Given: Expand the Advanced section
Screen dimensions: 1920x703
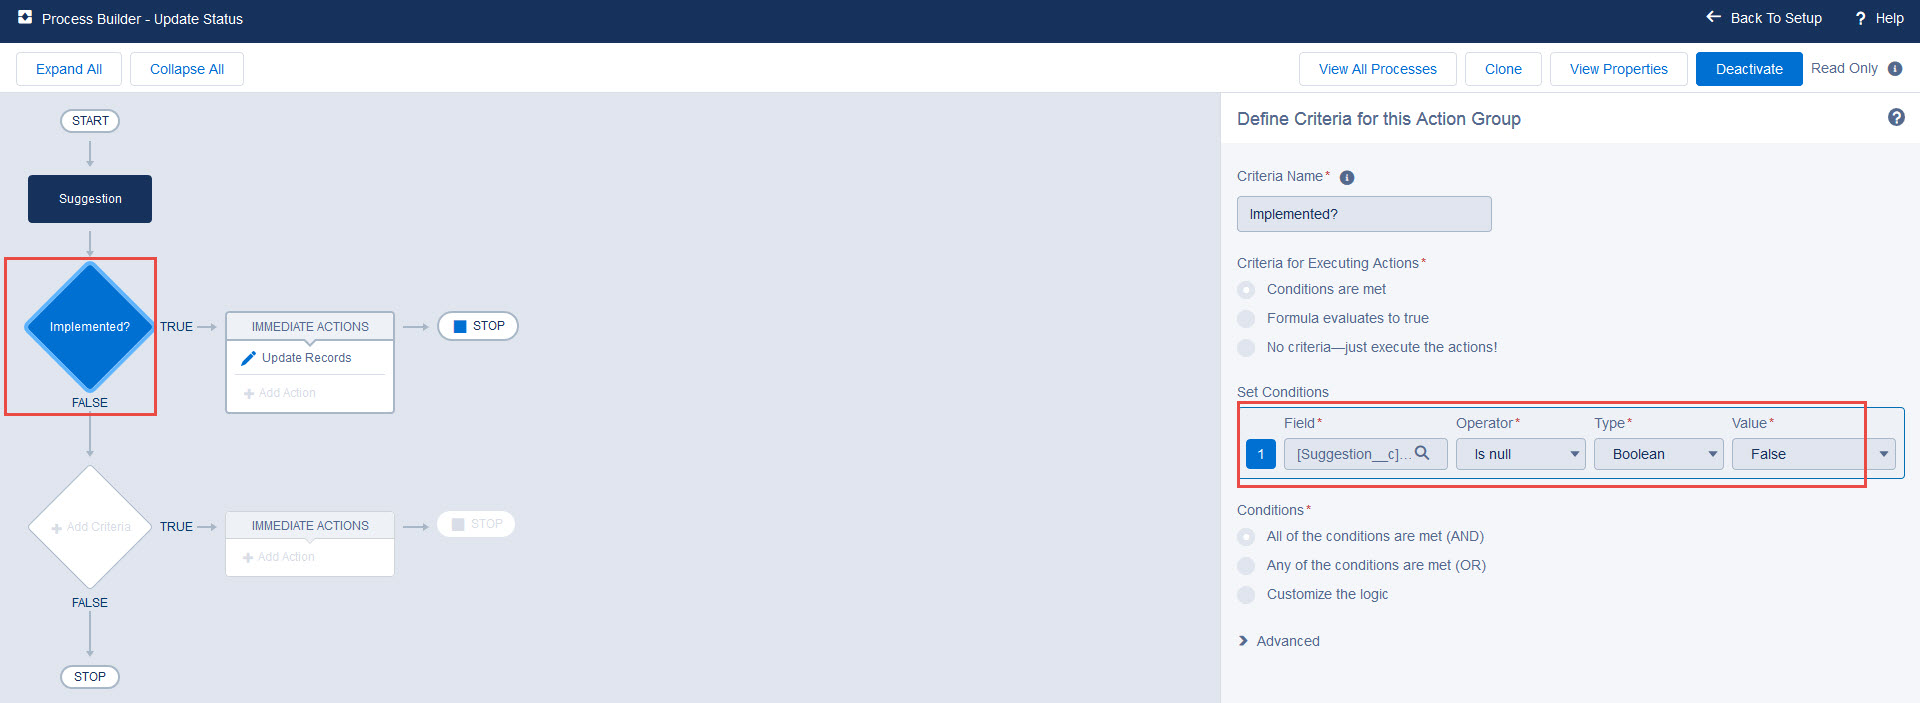Looking at the screenshot, I should point(1279,641).
